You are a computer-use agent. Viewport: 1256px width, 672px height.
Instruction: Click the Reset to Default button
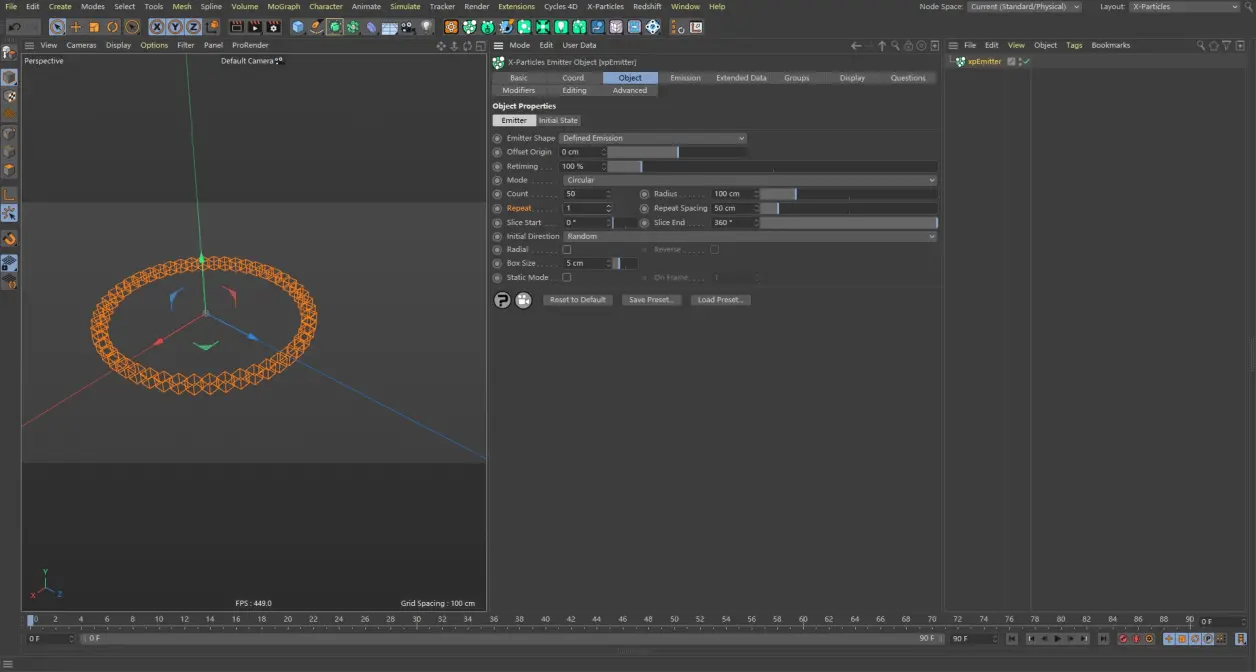[577, 299]
